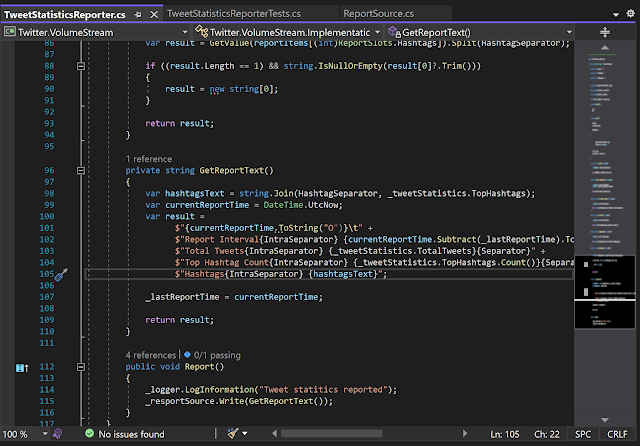Click 'DateTime' on line 99
The width and height of the screenshot is (640, 446).
[283, 205]
